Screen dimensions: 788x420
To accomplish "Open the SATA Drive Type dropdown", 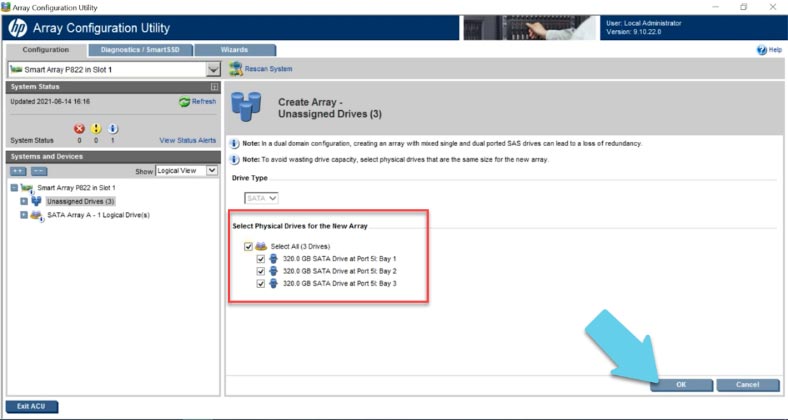I will [261, 198].
